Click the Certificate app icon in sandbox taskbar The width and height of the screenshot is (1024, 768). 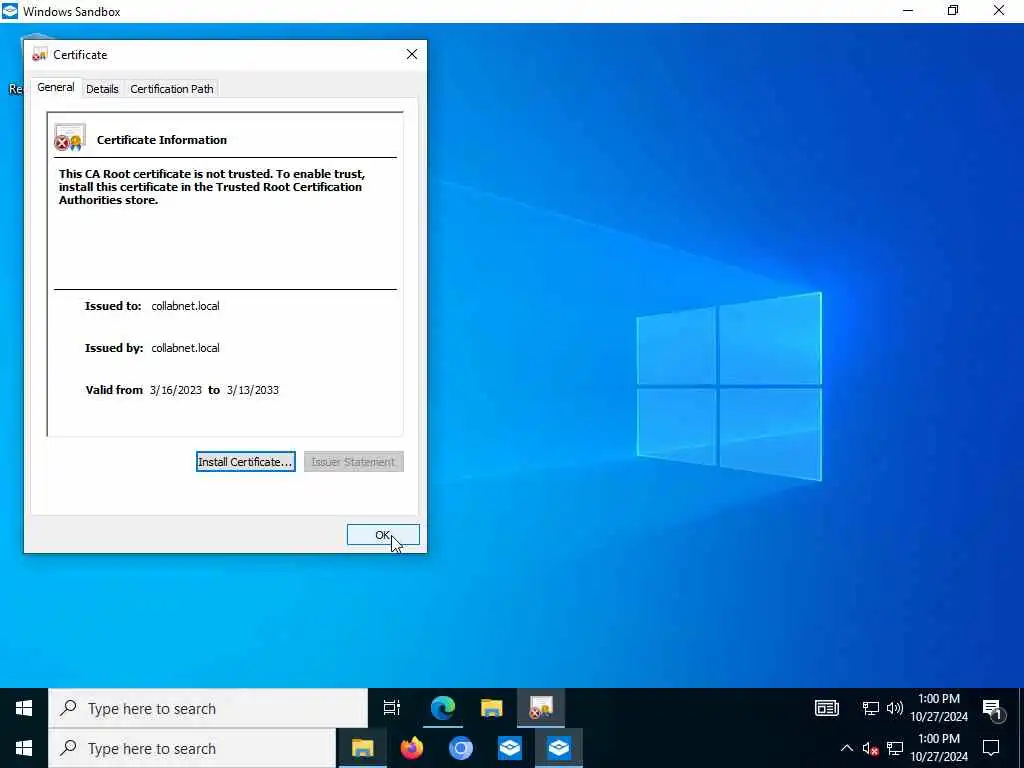(x=541, y=708)
